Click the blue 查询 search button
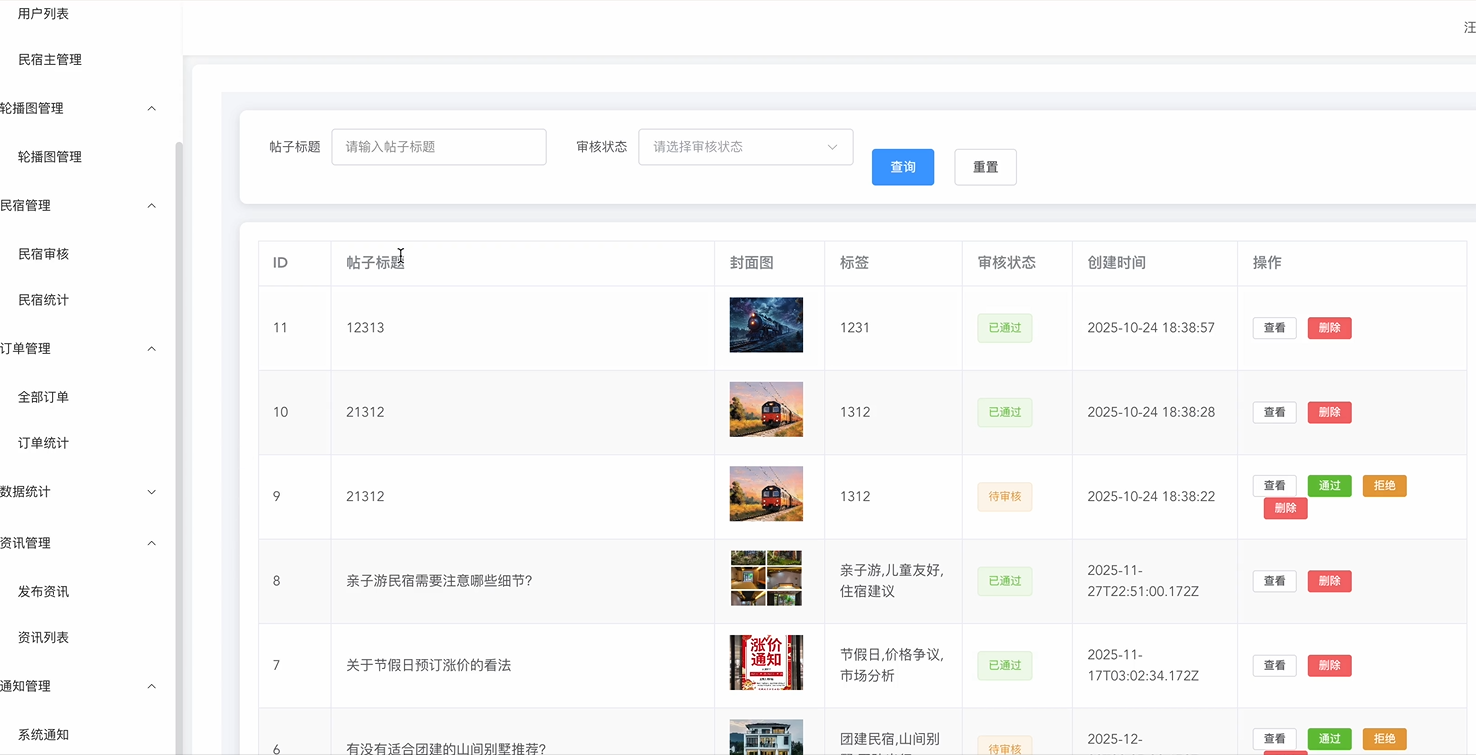The width and height of the screenshot is (1476, 755). (902, 167)
